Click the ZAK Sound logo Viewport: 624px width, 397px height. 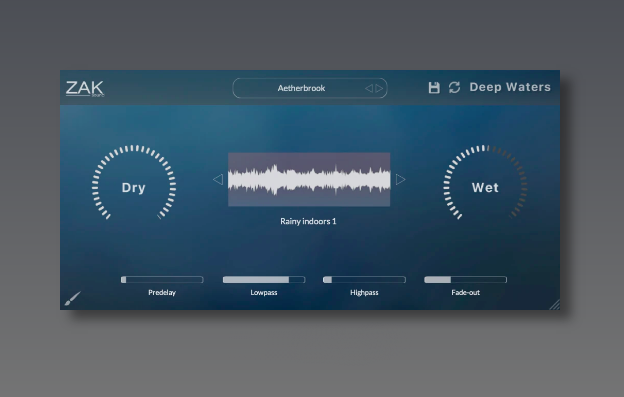[x=85, y=88]
